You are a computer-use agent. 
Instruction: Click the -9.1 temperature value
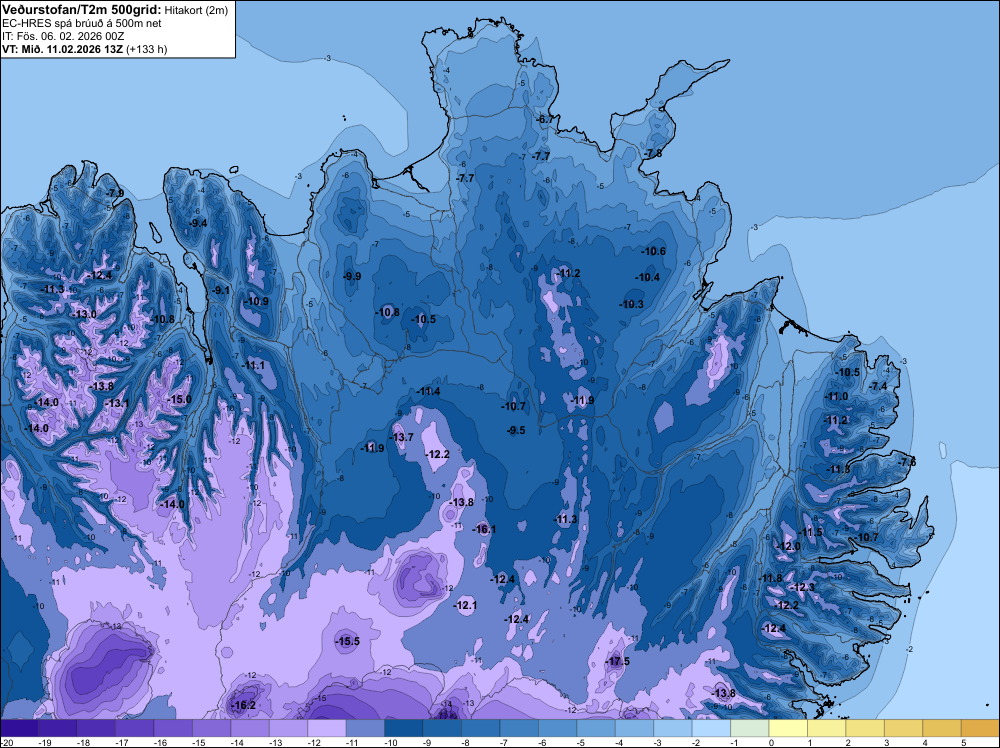point(221,290)
